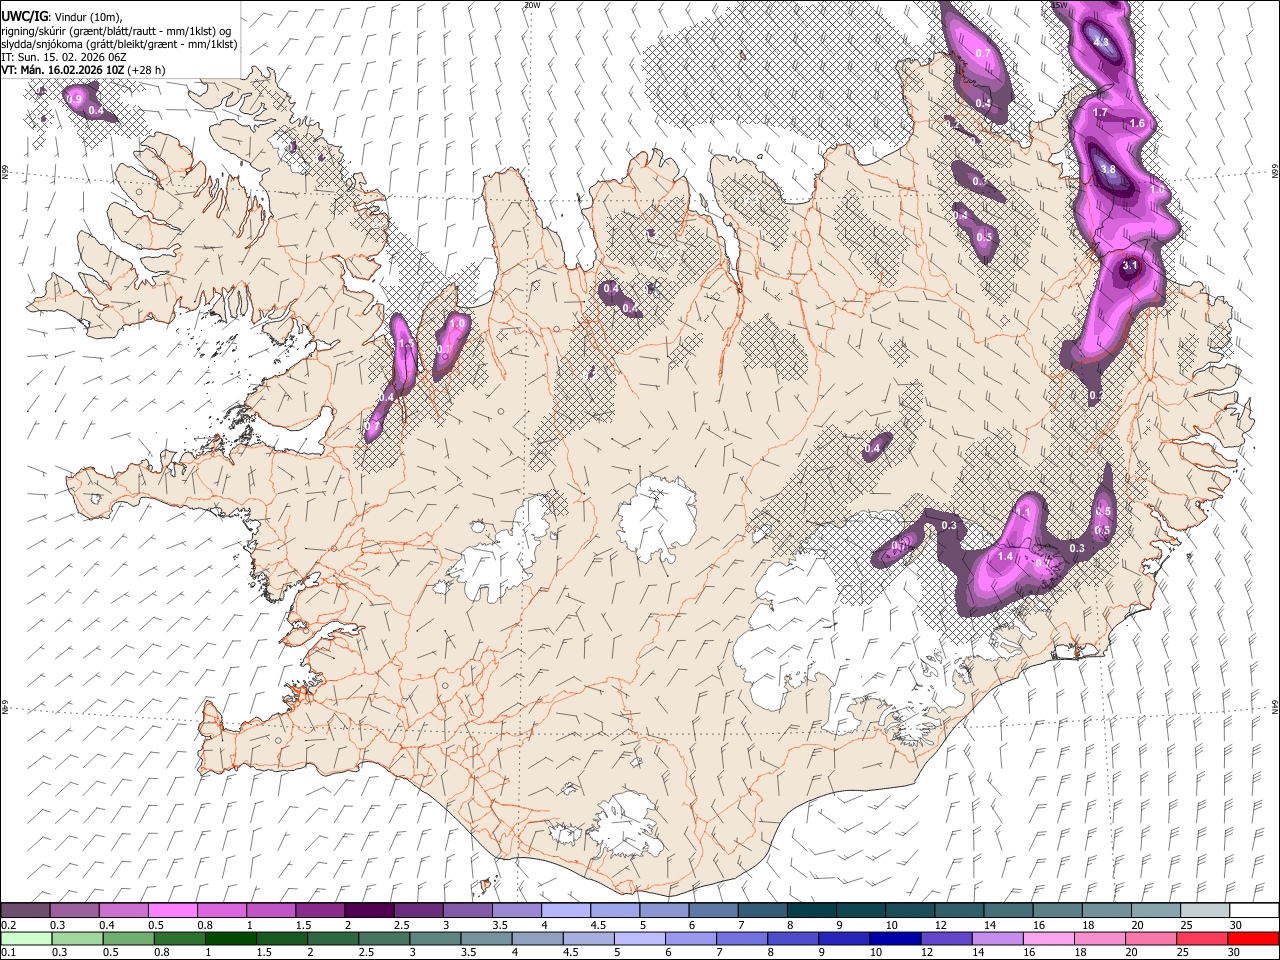The height and width of the screenshot is (960, 1280).
Task: Click the dark teal upper swatch between 8 and 9
Action: 810,911
